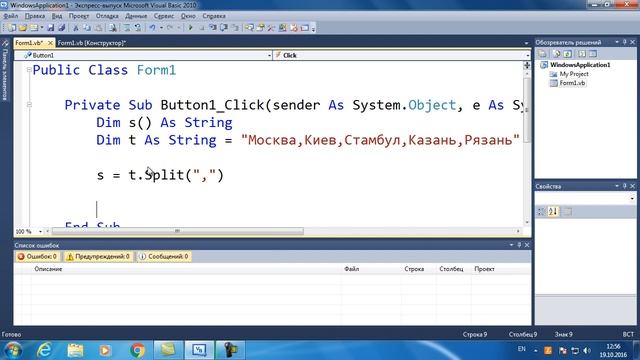The image size is (640, 360).
Task: Click the New Project toolbar icon
Action: (x=12, y=28)
